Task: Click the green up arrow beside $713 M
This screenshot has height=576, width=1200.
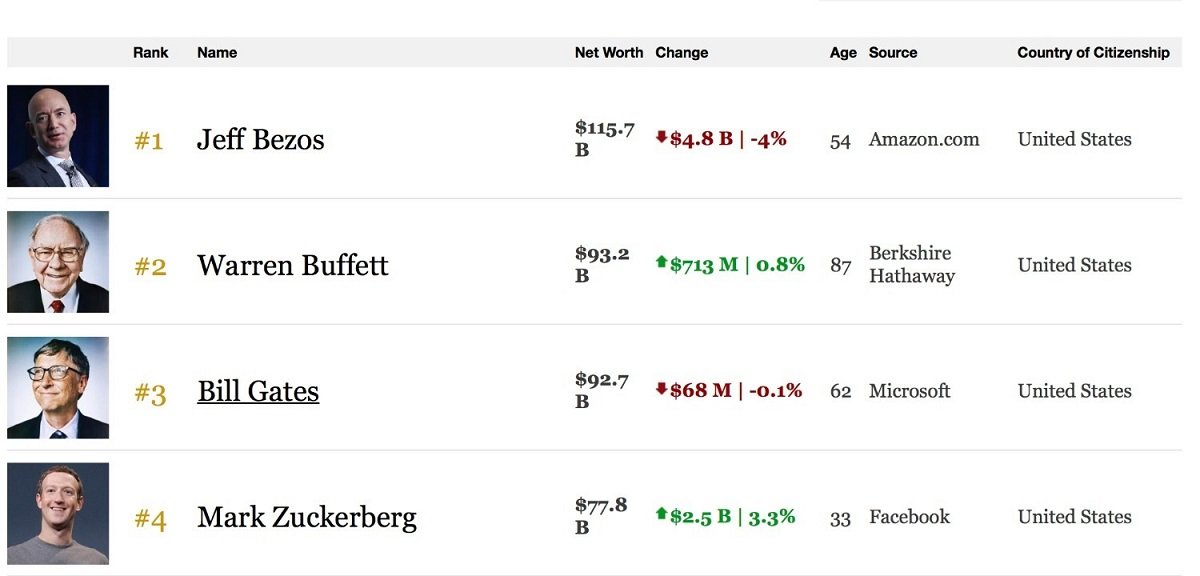Action: [x=661, y=262]
